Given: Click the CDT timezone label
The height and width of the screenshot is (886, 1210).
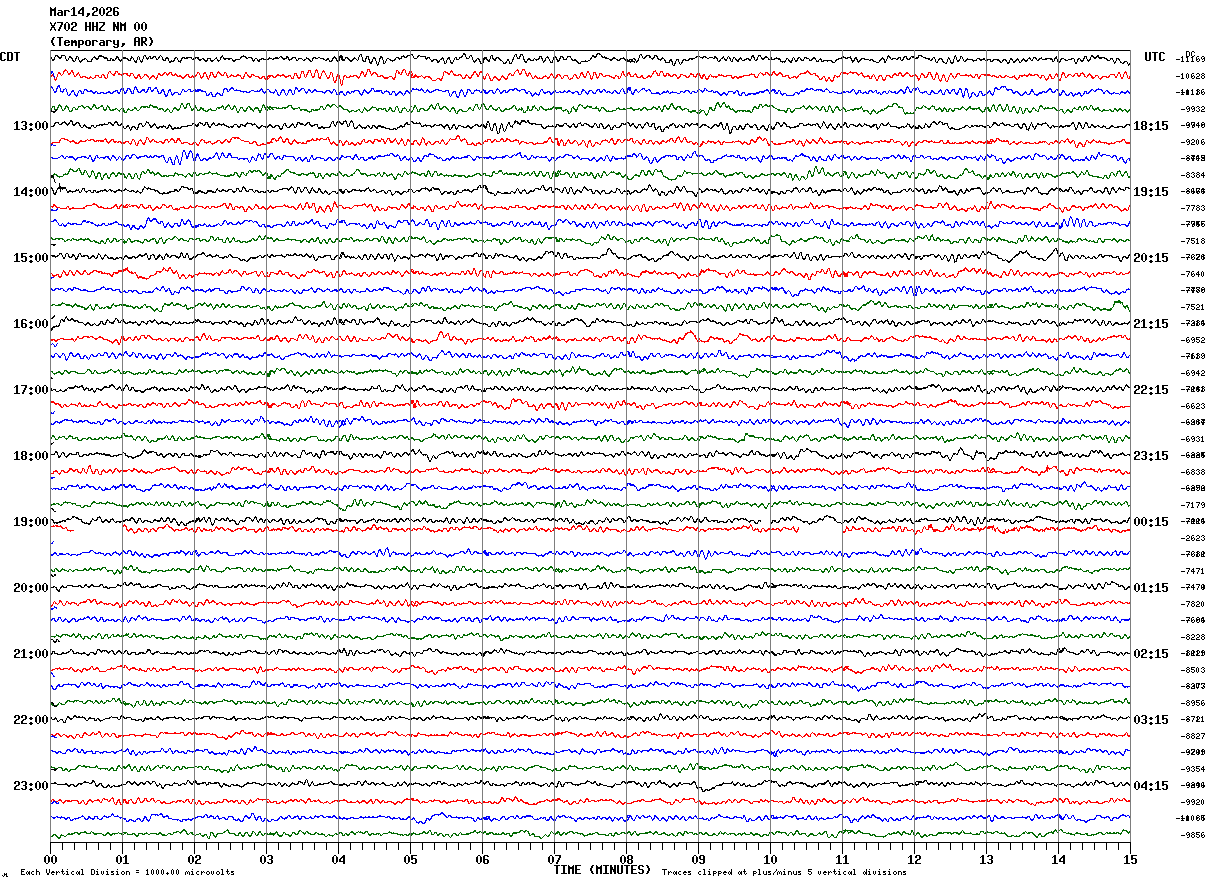Looking at the screenshot, I should [x=11, y=57].
